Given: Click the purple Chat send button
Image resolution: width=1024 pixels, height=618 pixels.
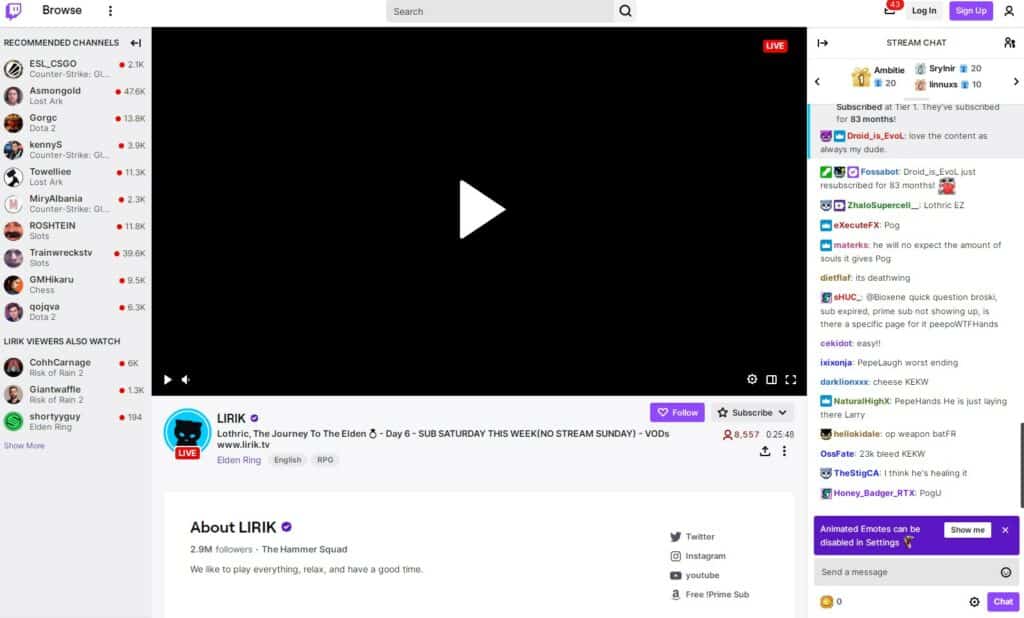Looking at the screenshot, I should click(1003, 602).
